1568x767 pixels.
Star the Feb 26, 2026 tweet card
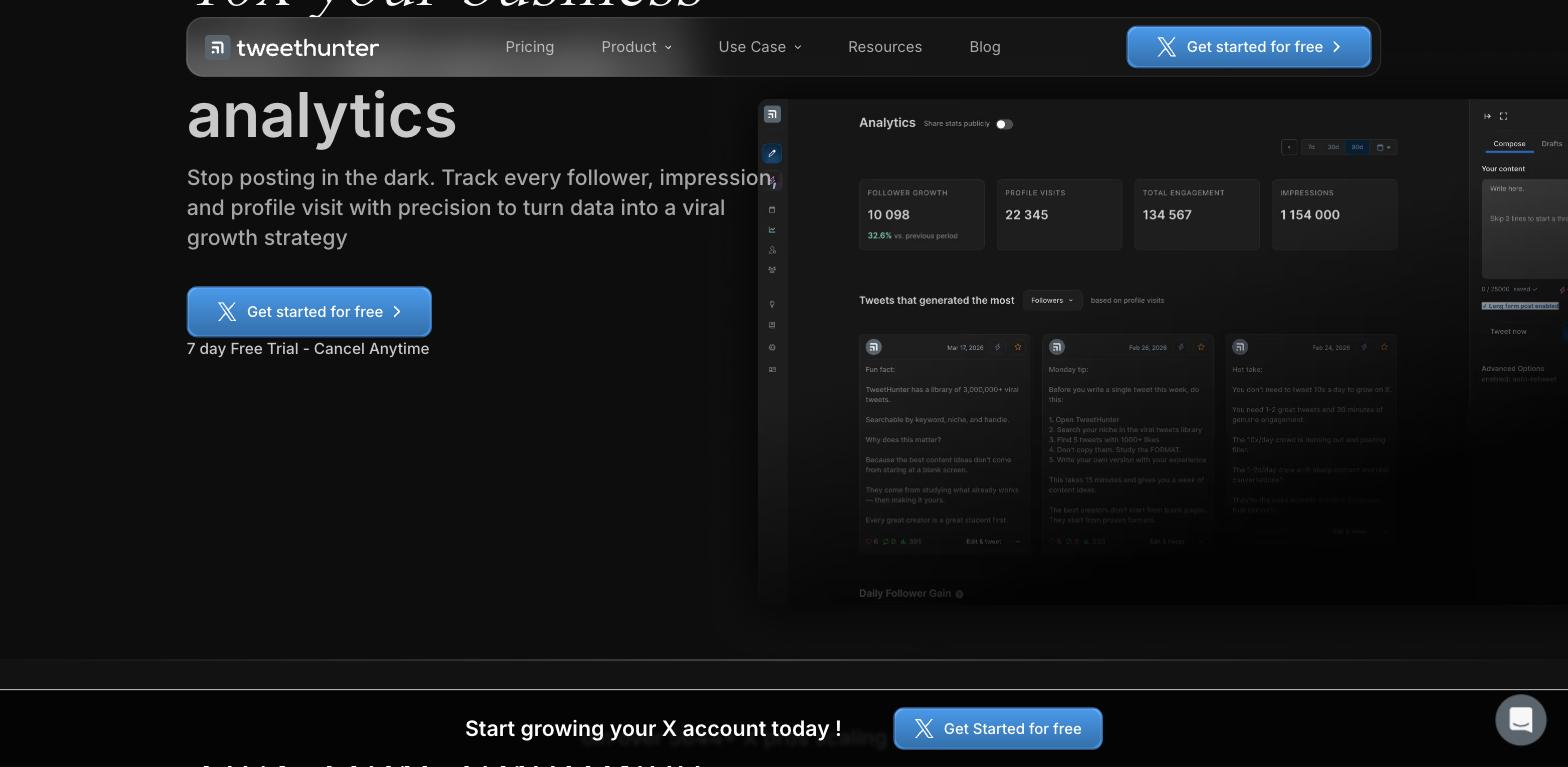click(x=1201, y=347)
